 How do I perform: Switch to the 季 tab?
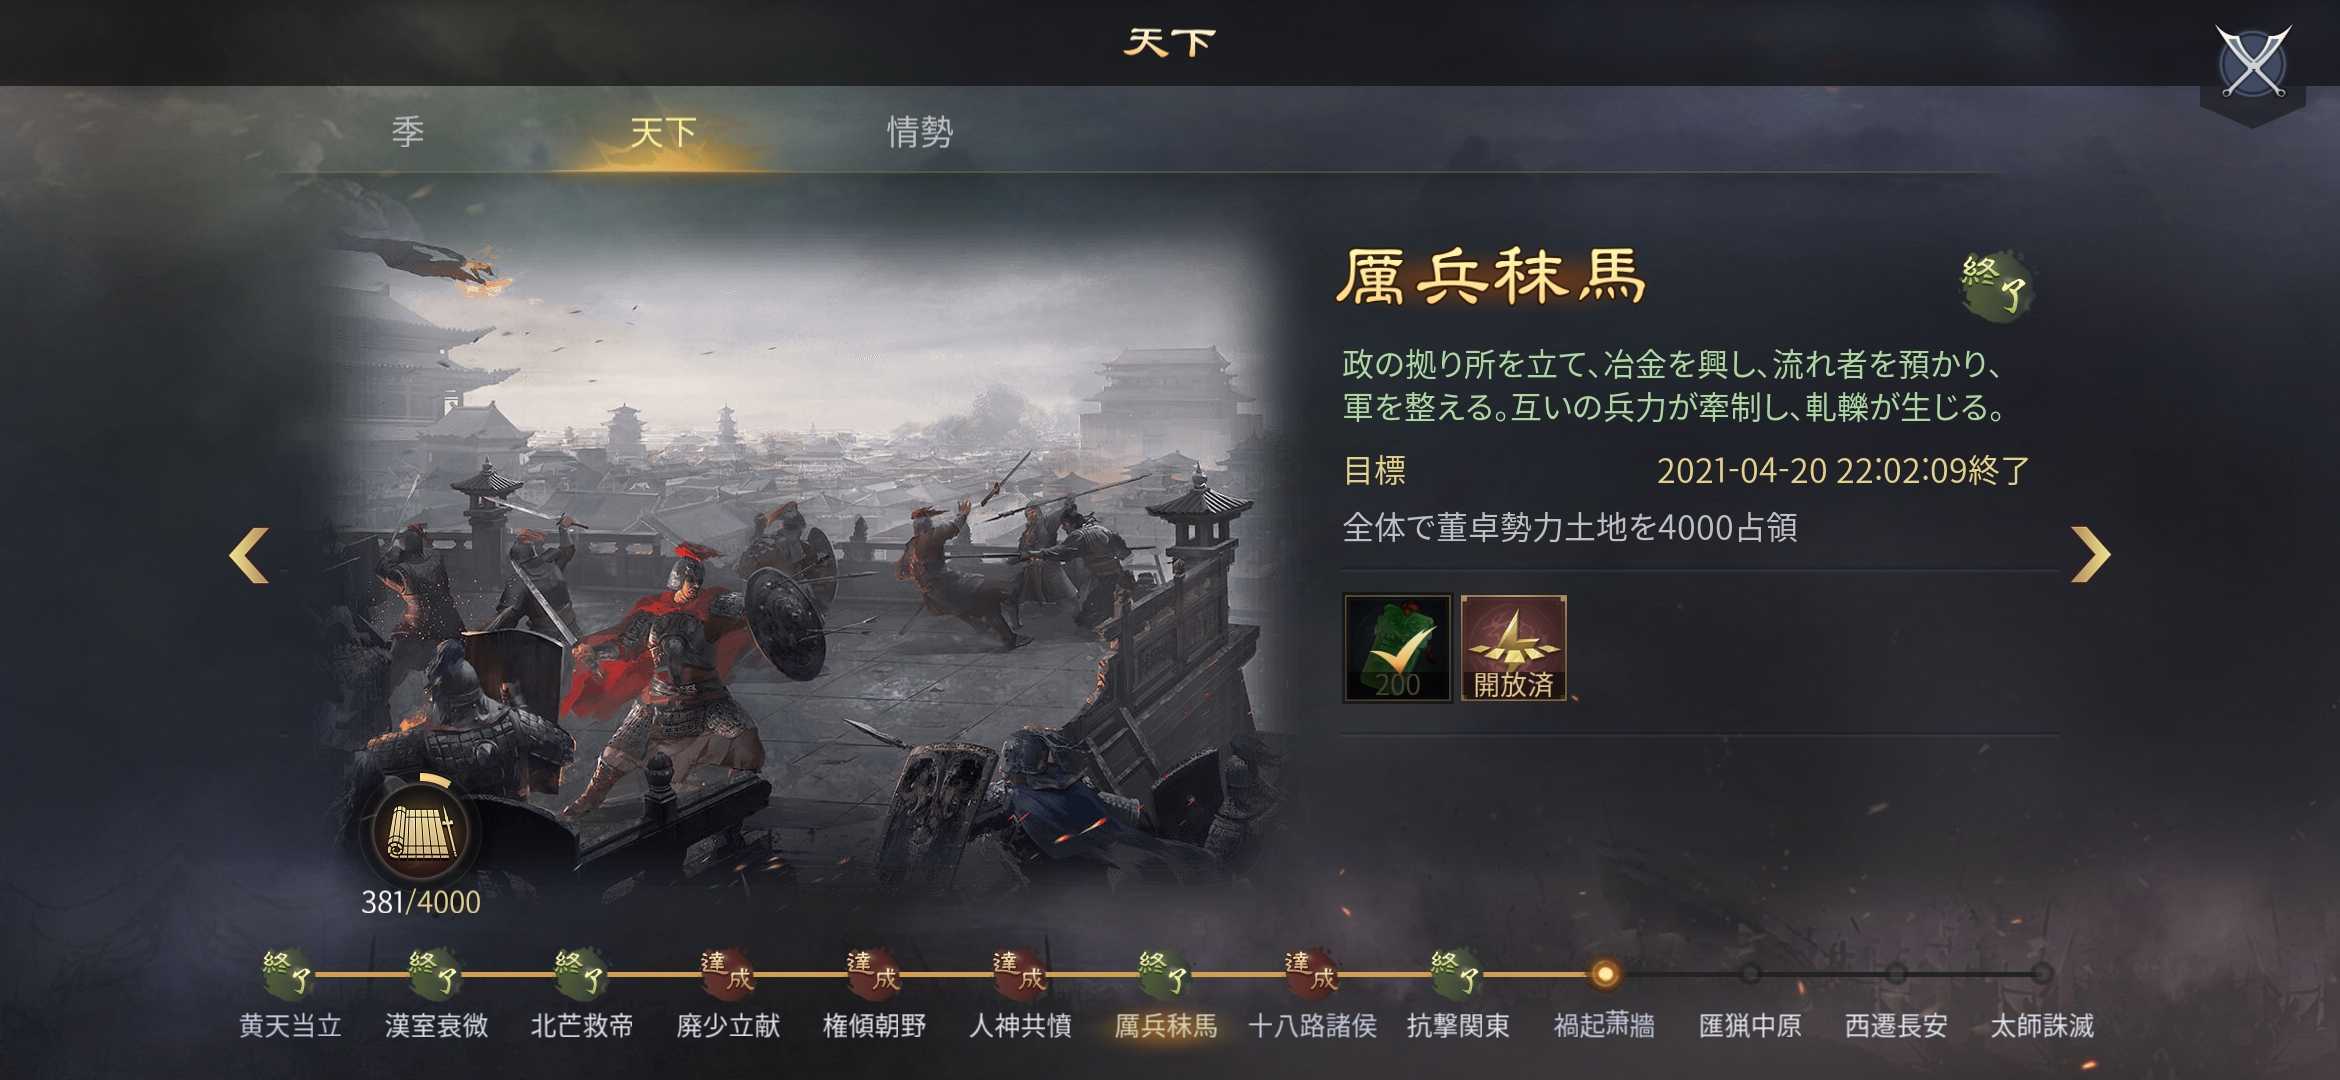[x=408, y=132]
